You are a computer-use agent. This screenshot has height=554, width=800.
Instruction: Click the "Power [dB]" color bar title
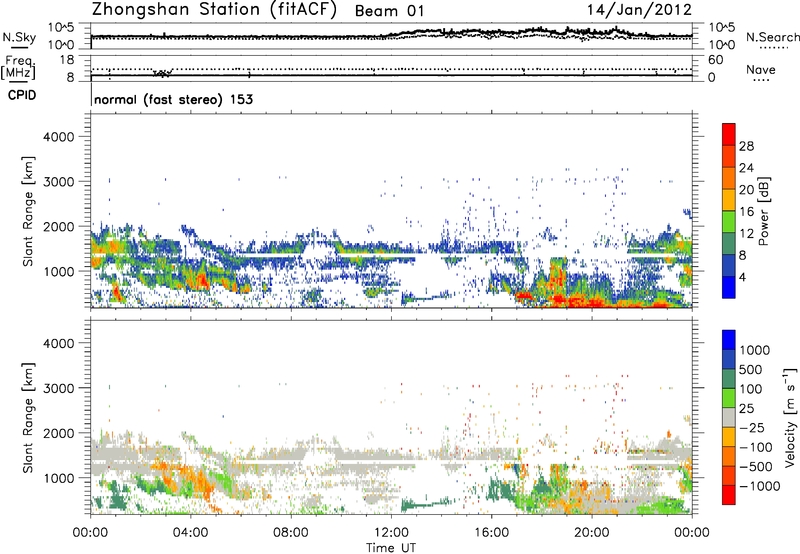pos(764,211)
